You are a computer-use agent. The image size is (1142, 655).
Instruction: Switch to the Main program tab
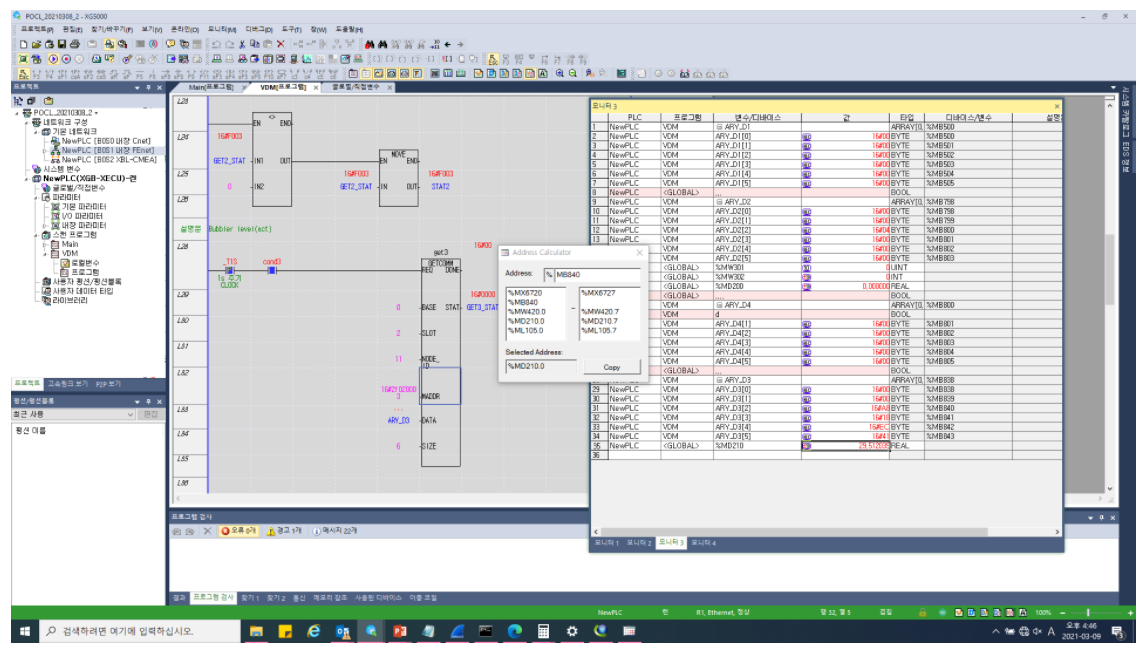point(210,88)
